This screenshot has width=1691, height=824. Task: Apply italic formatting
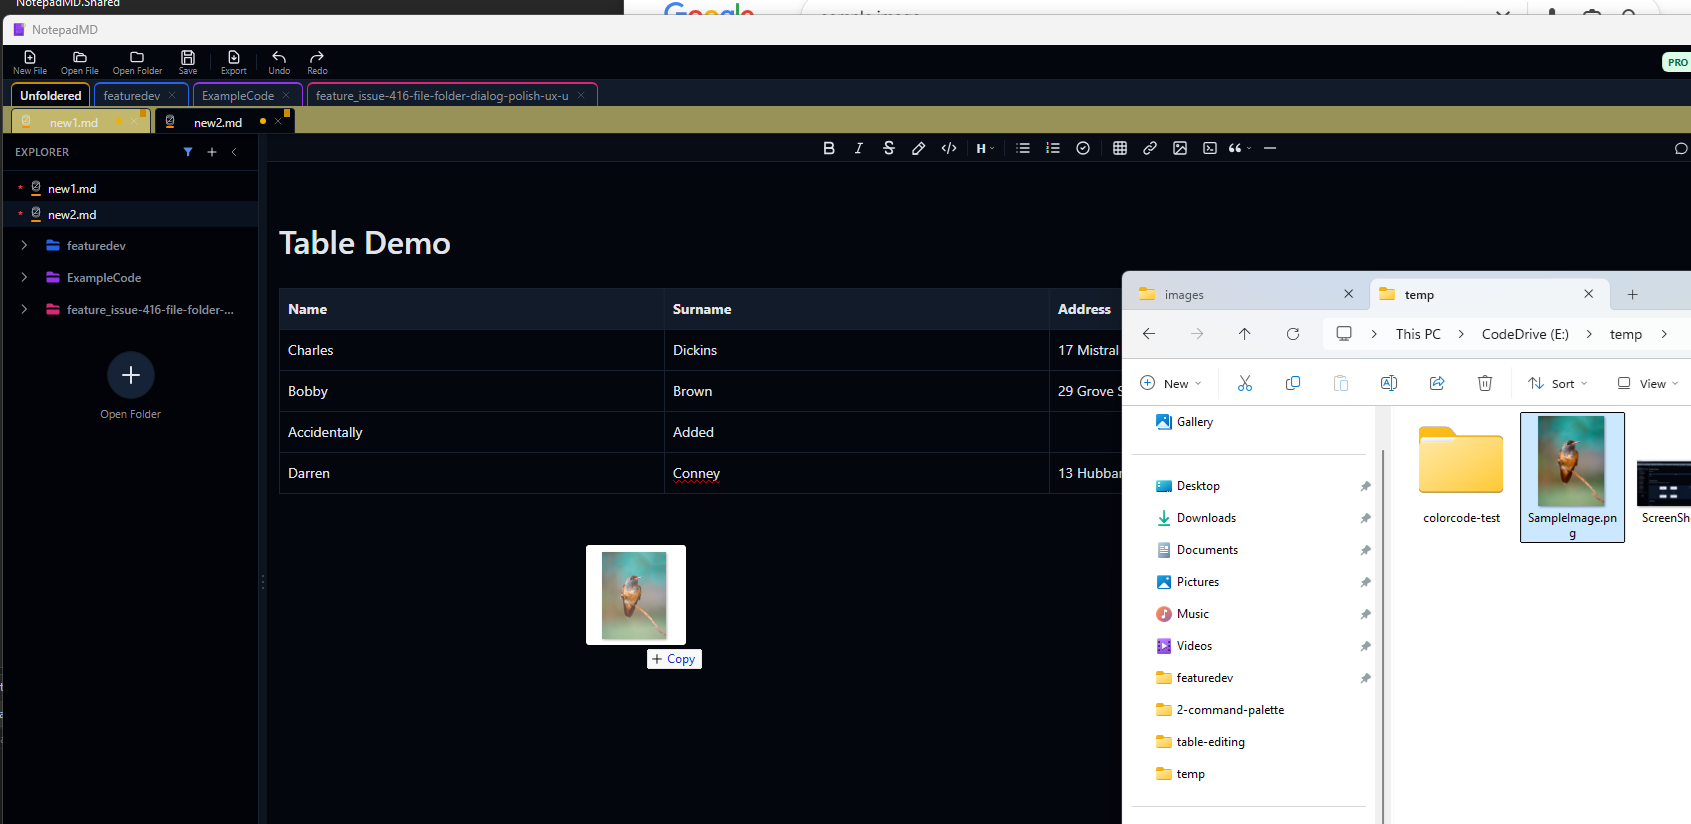coord(859,148)
